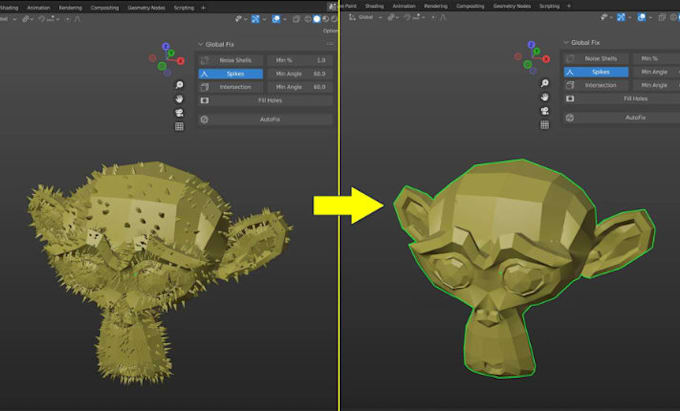680x411 pixels.
Task: Adjust Spikes Min Angle field in left panel
Action: point(300,74)
